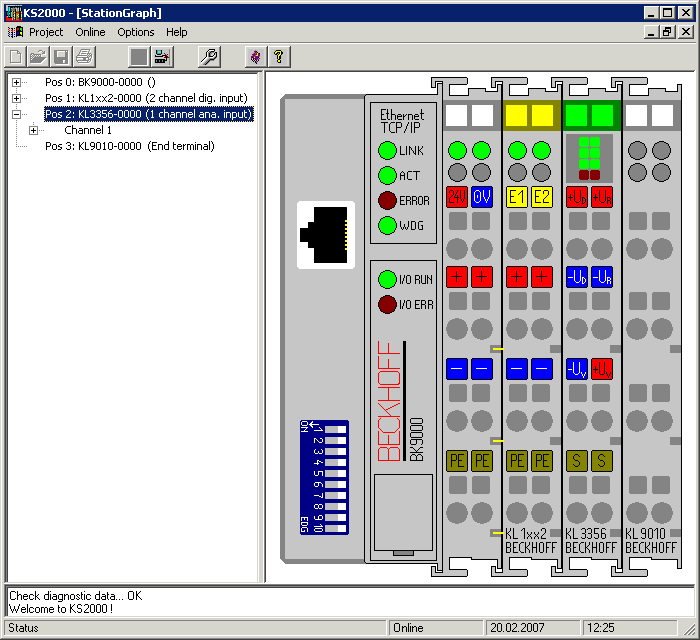This screenshot has width=700, height=640.
Task: Click the purple book toolbar icon
Action: tap(256, 57)
